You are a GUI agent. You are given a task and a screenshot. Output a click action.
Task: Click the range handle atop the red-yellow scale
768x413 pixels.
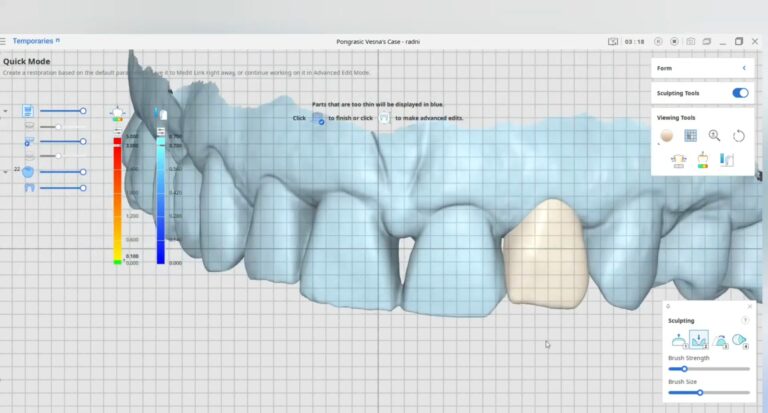tap(117, 131)
